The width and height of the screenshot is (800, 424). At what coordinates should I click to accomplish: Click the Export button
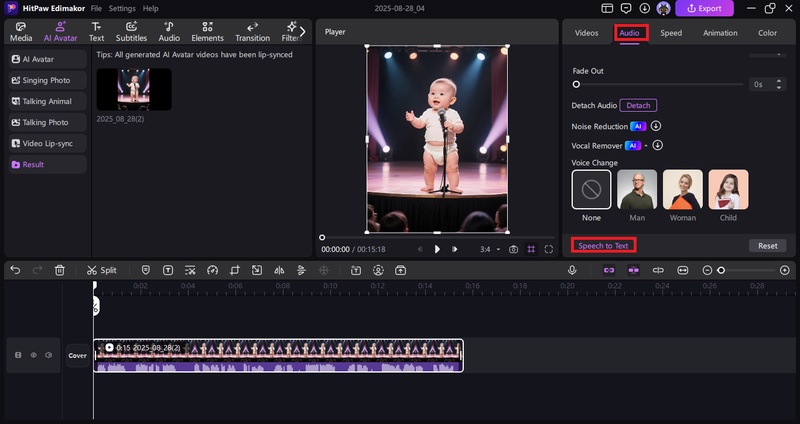point(704,8)
